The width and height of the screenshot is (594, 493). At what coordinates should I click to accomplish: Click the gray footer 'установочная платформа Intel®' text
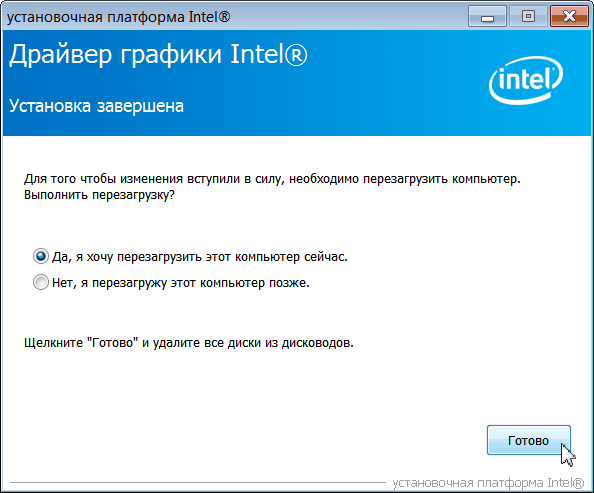488,483
